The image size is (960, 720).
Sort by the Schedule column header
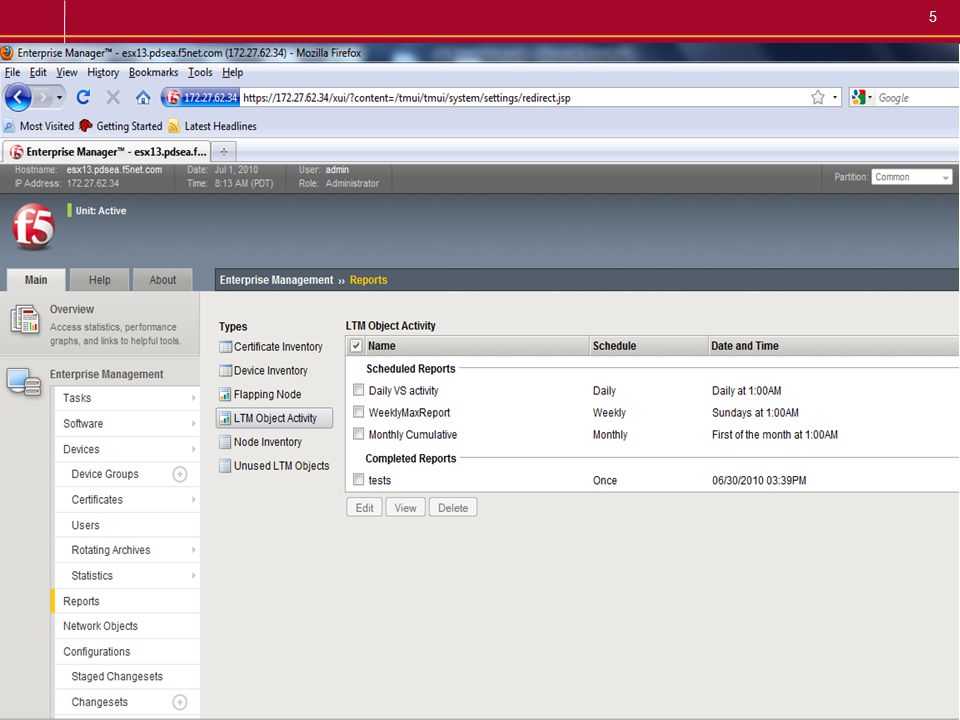tap(648, 346)
